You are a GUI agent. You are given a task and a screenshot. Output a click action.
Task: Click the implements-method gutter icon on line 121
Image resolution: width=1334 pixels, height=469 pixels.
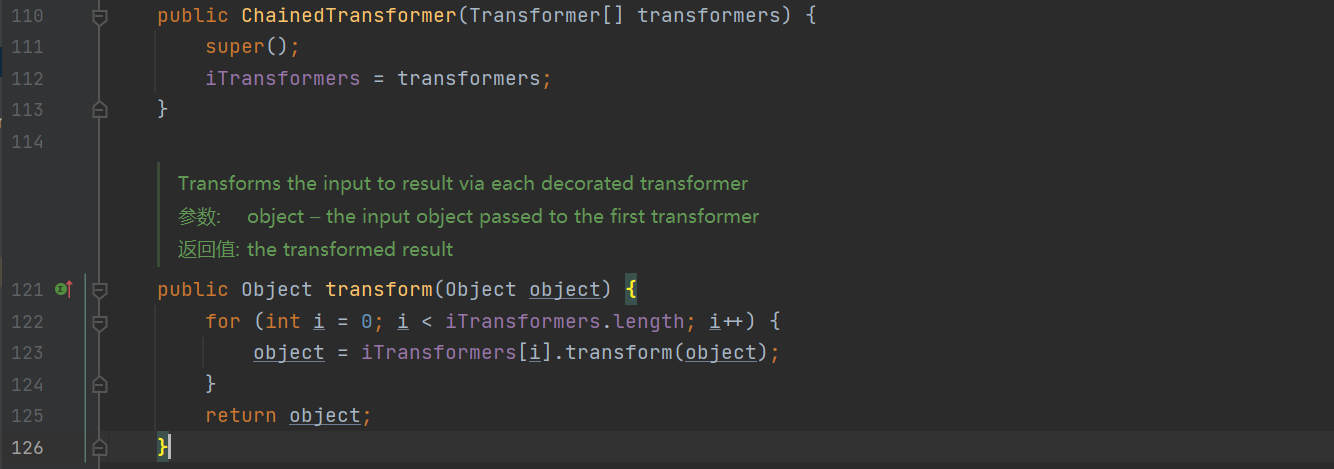(x=63, y=289)
